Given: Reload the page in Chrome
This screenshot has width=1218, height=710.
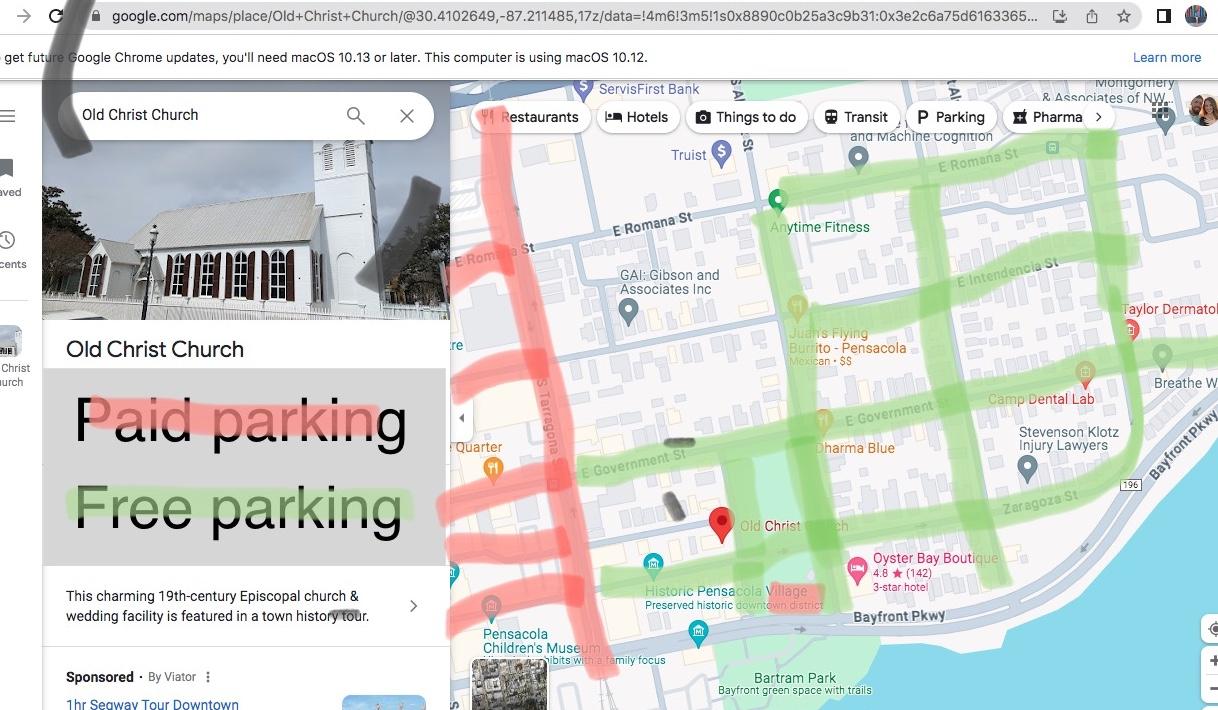Looking at the screenshot, I should [x=57, y=16].
